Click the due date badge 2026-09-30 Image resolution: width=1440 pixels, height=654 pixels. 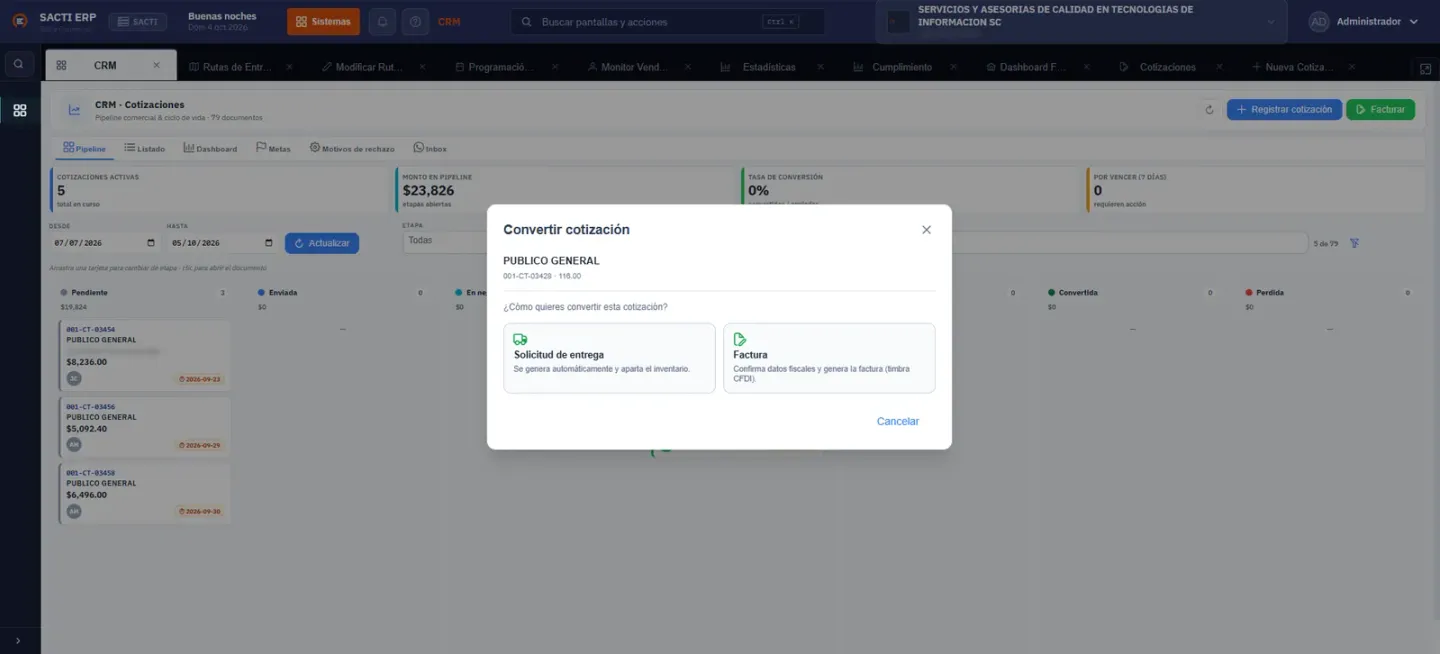pos(200,511)
